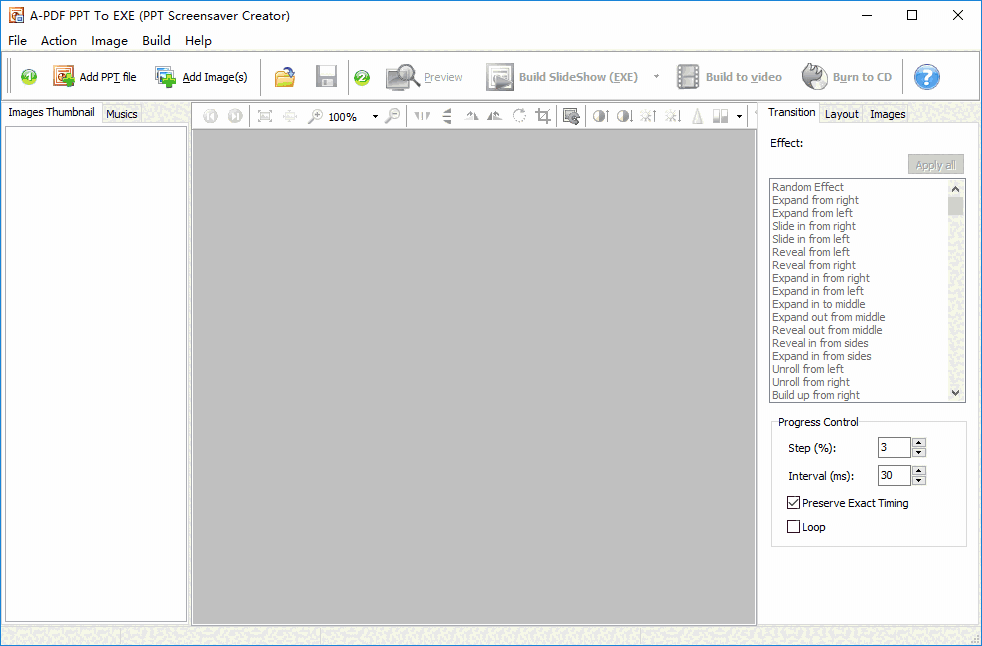Enable the Loop checkbox

(794, 527)
